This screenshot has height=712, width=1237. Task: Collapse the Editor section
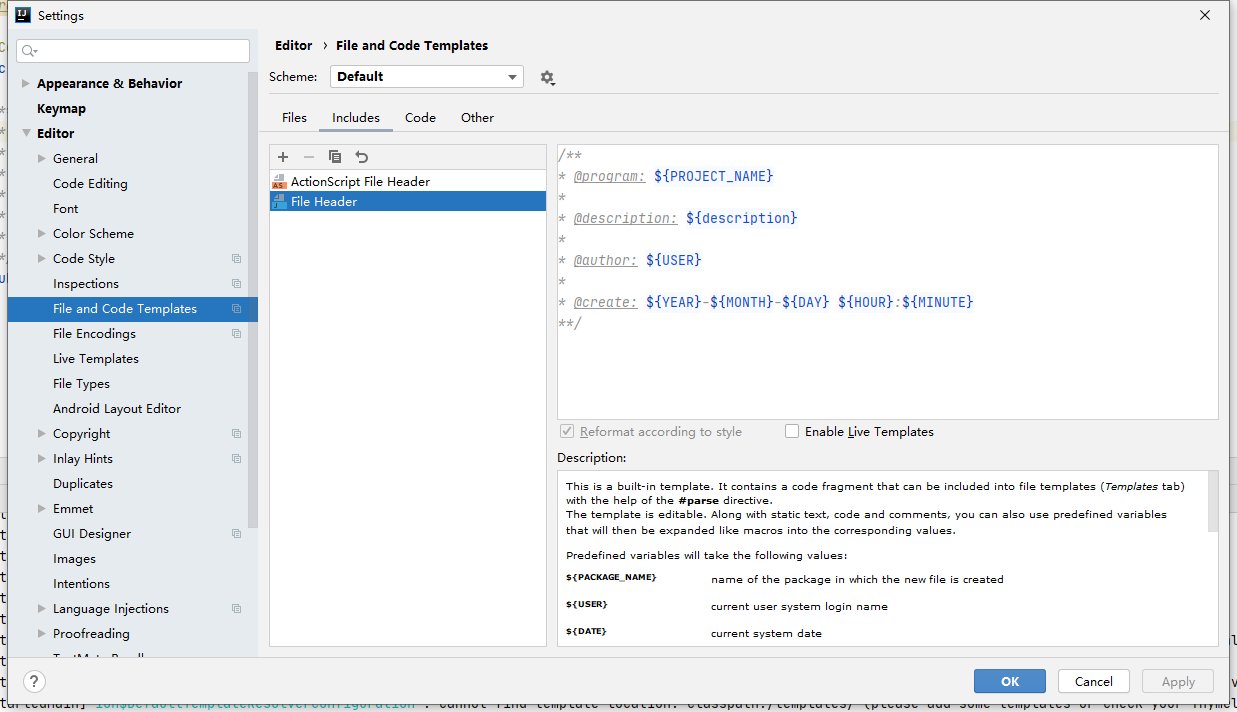click(x=26, y=134)
